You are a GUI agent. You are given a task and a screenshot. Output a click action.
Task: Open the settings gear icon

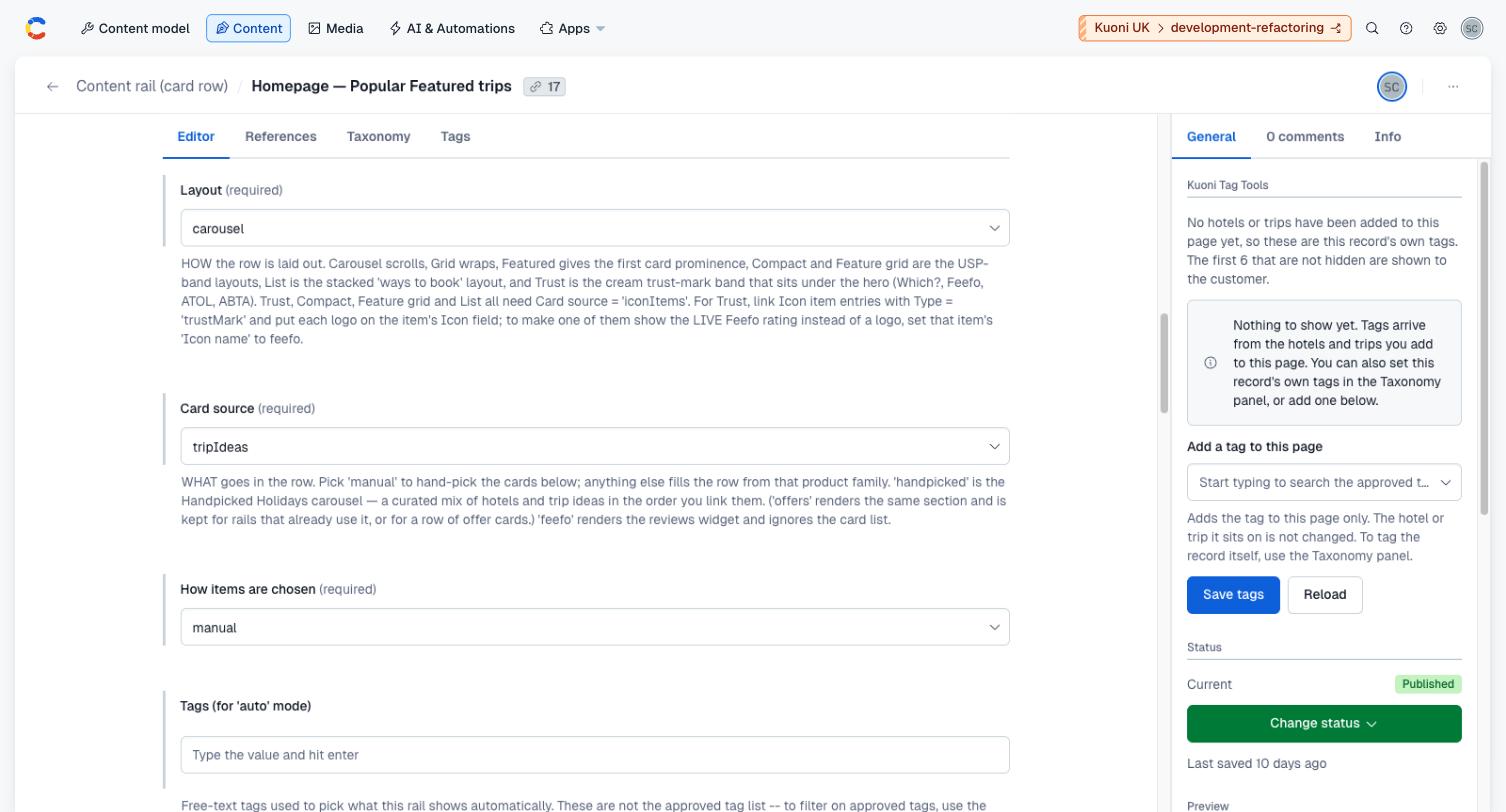pyautogui.click(x=1440, y=28)
